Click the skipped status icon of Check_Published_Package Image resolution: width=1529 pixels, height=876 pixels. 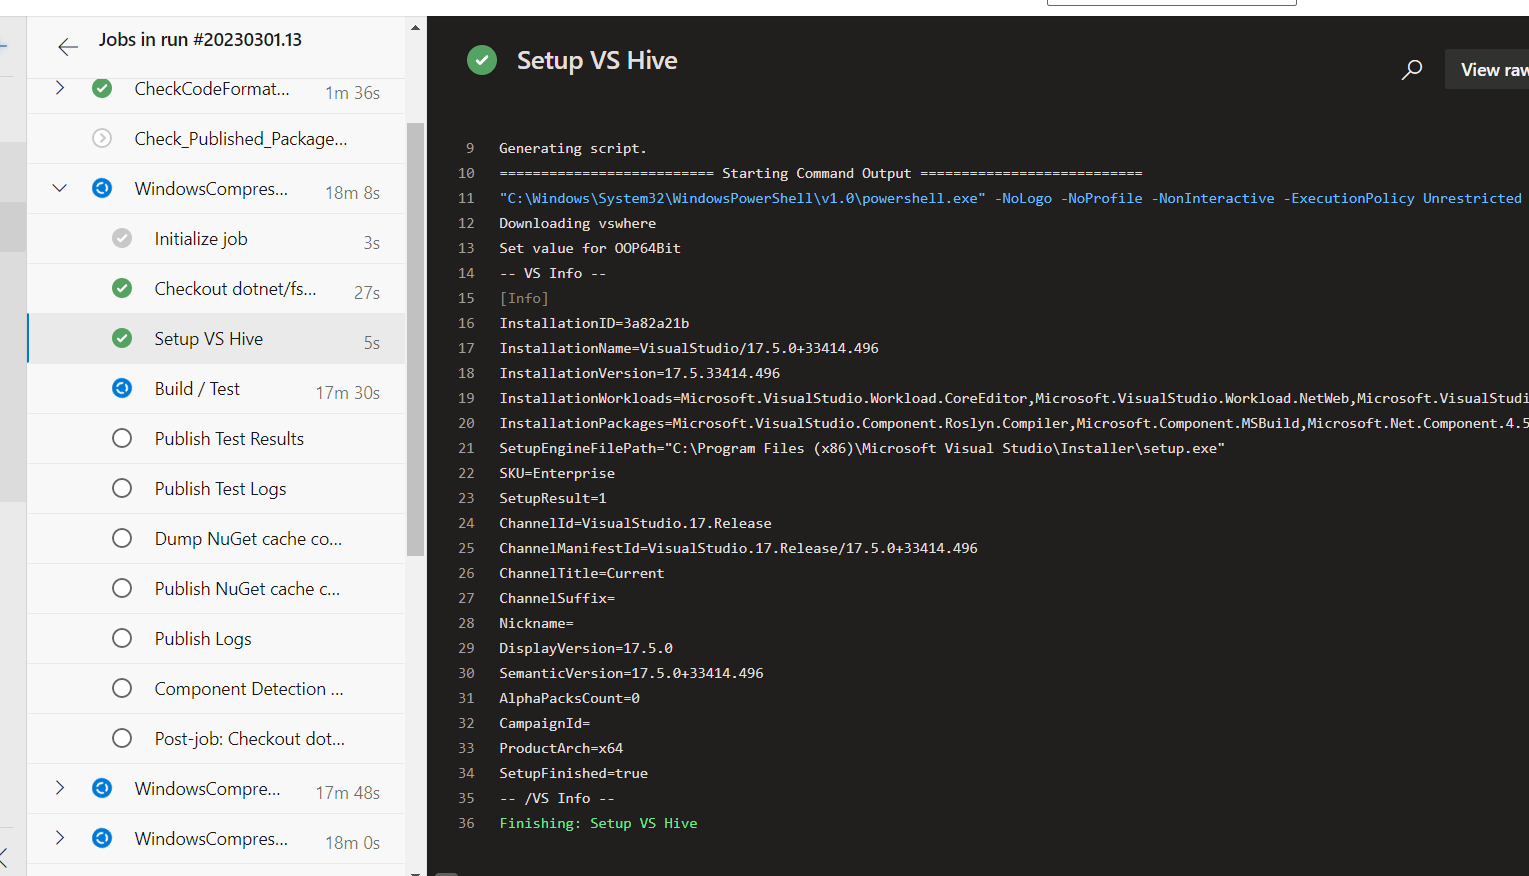102,138
